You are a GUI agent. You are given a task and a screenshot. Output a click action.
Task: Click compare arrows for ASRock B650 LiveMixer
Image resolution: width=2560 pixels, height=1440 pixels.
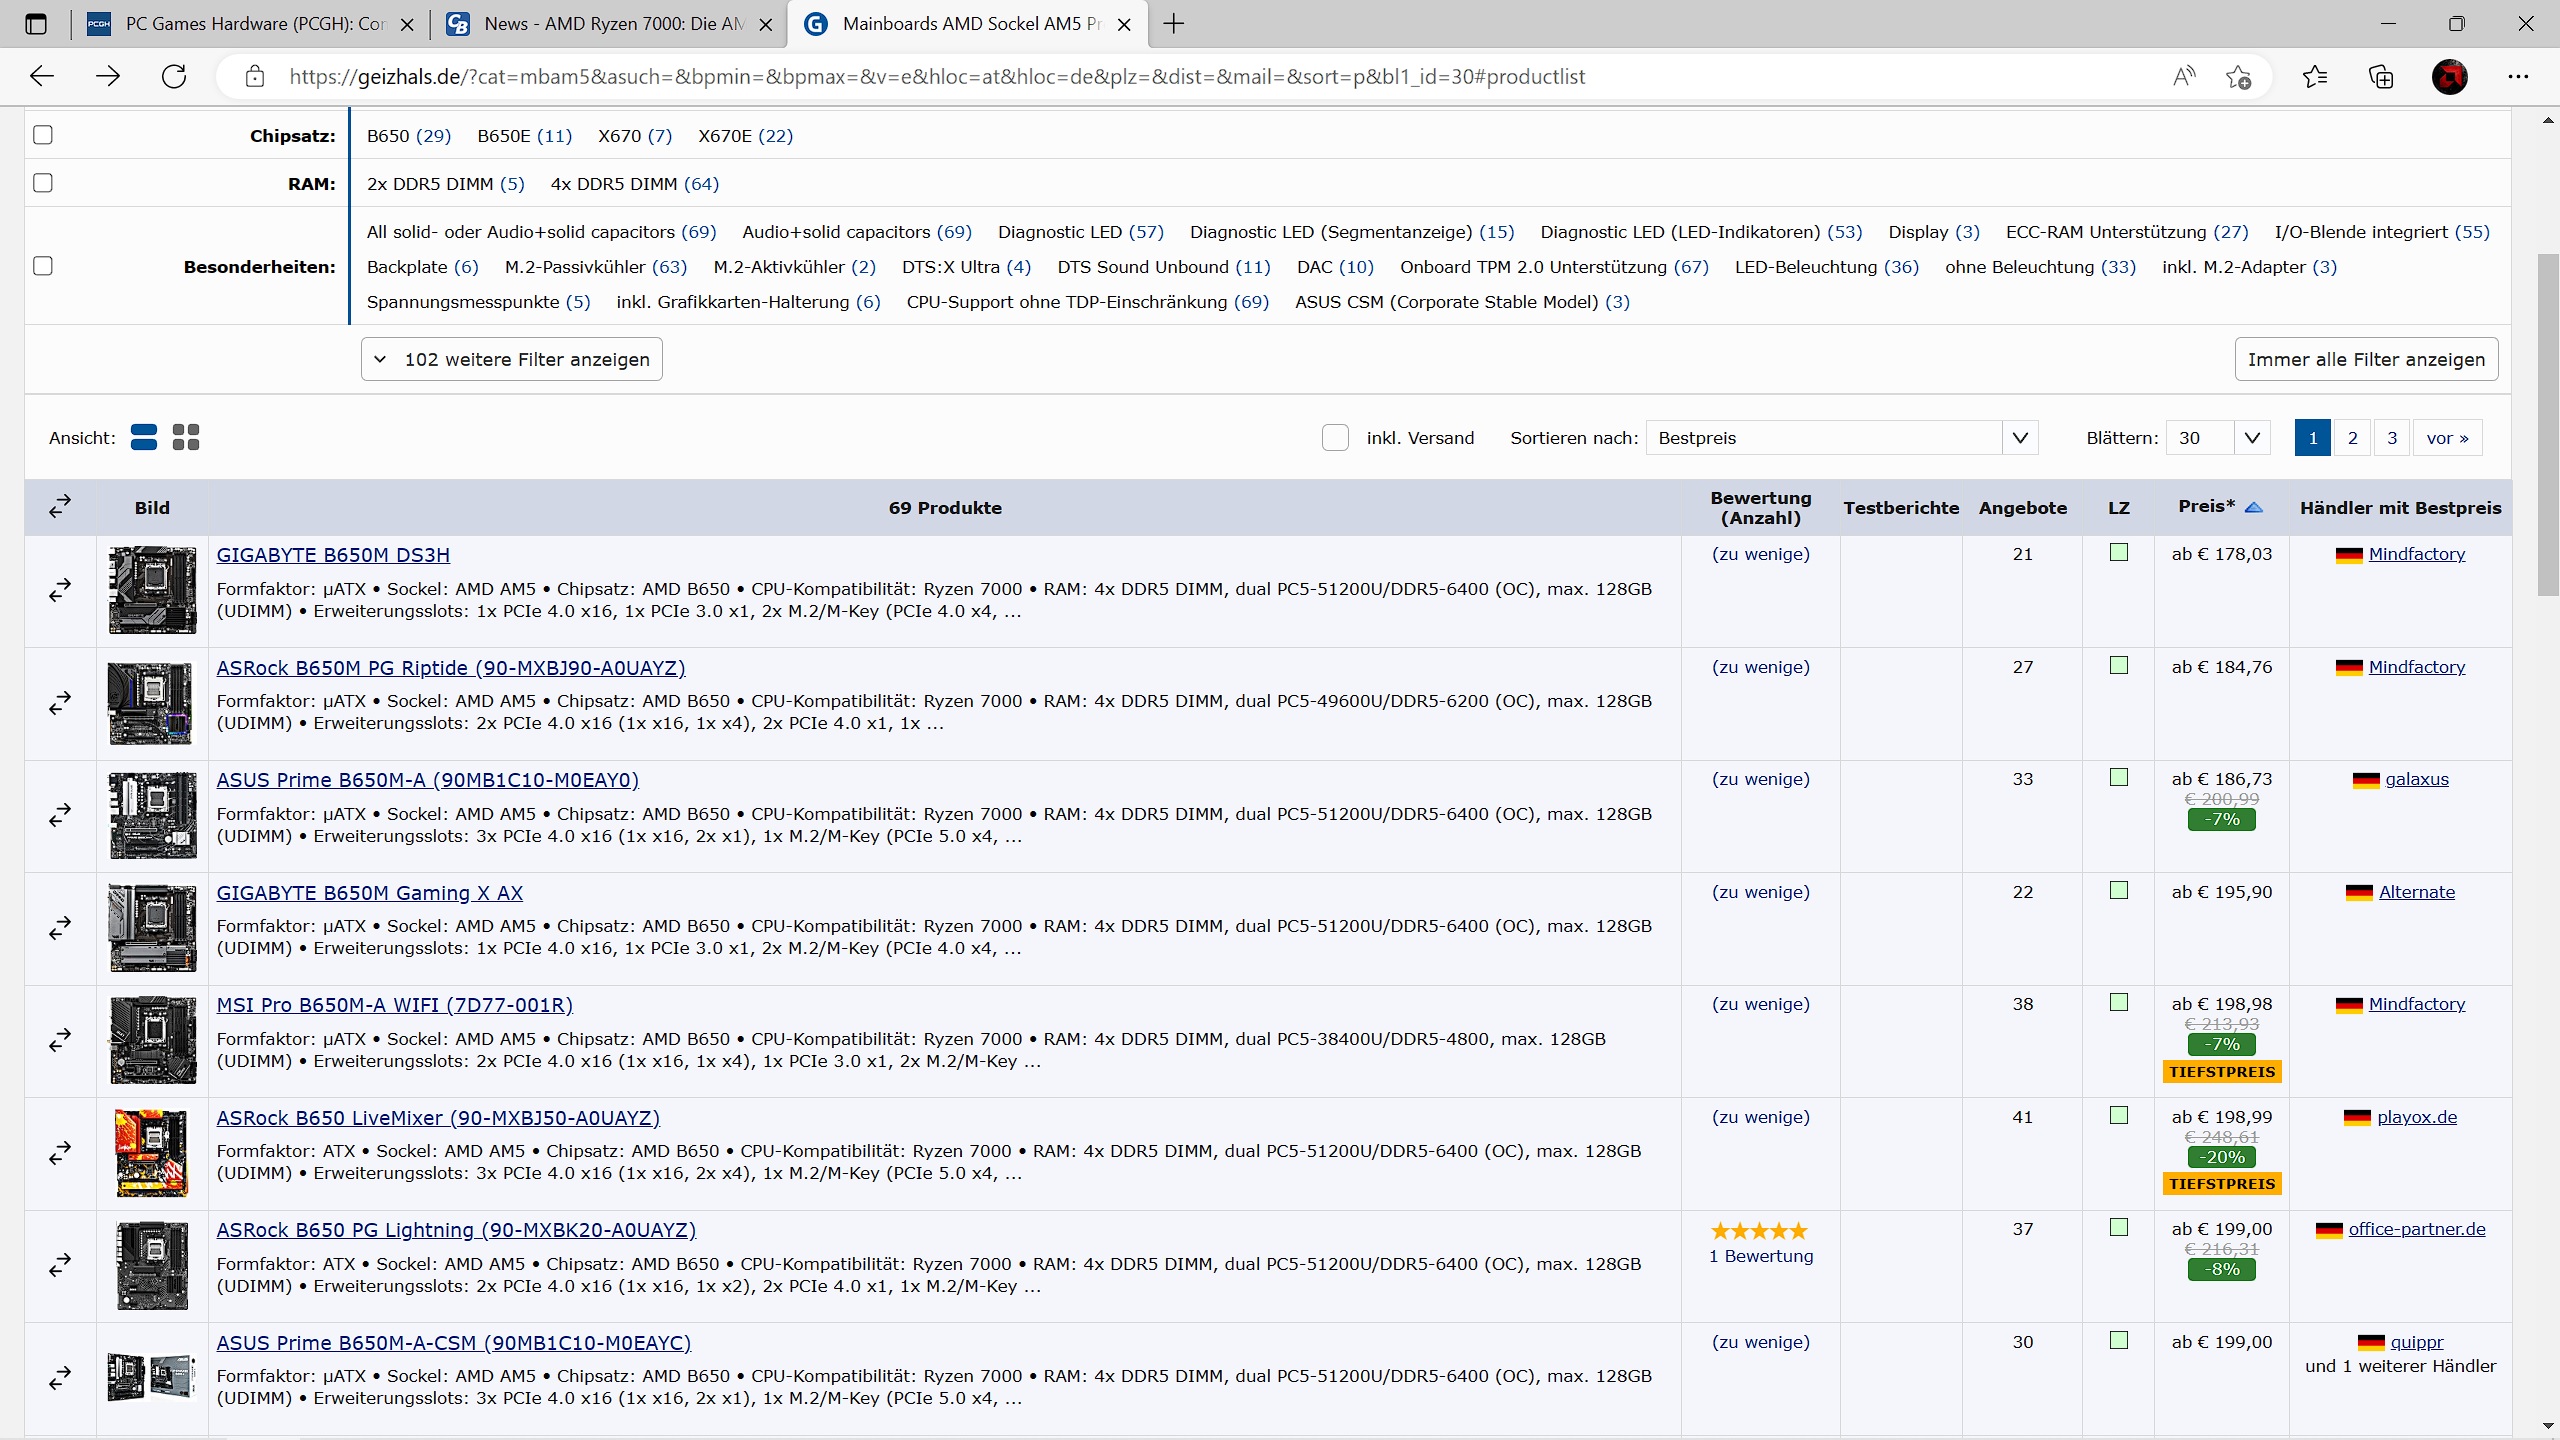(x=60, y=1153)
